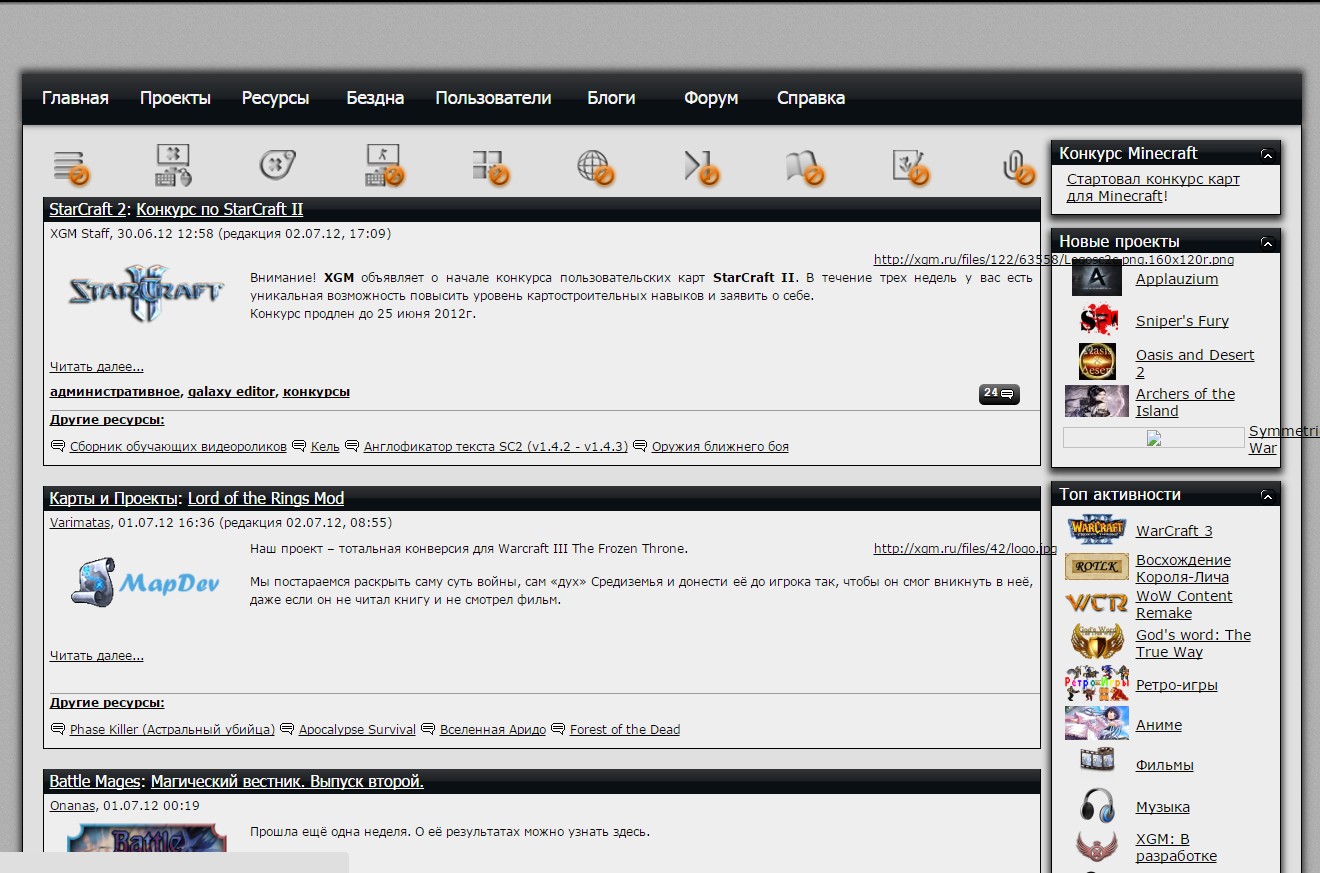Open the Battle Mages category link

pos(95,782)
